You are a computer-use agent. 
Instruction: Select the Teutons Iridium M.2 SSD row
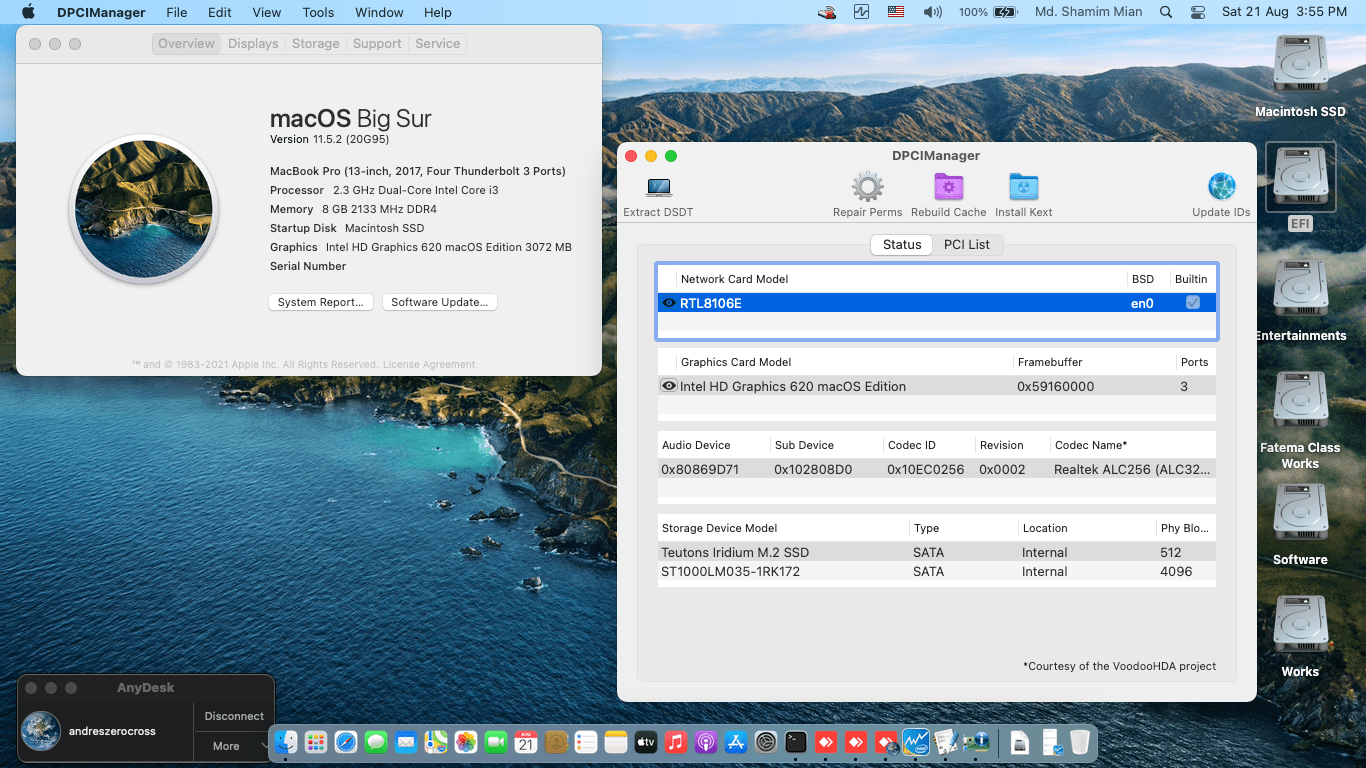[x=936, y=552]
